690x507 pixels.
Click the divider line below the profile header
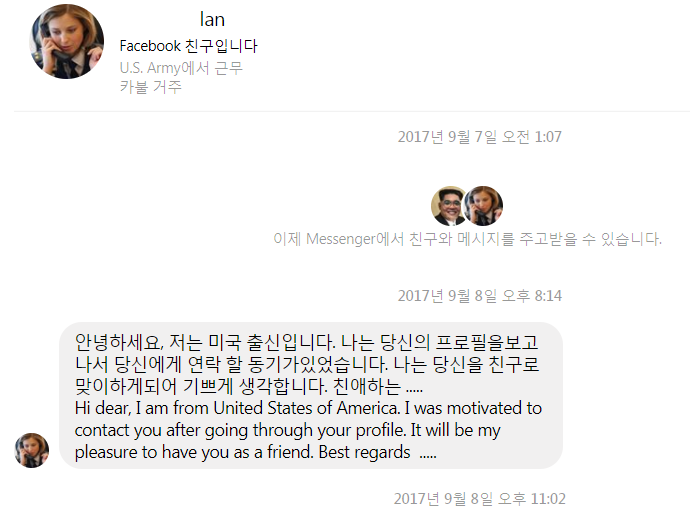(352, 111)
